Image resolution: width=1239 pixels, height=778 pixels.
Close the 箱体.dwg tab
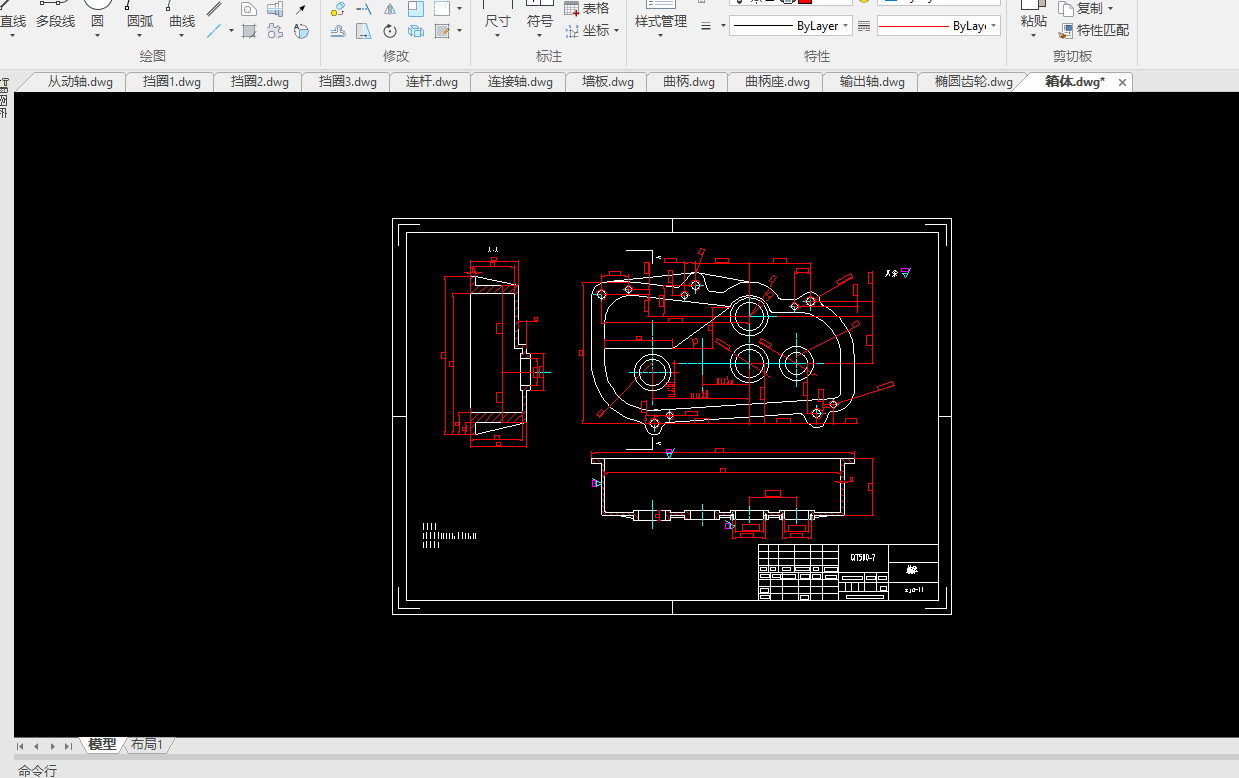(1122, 82)
